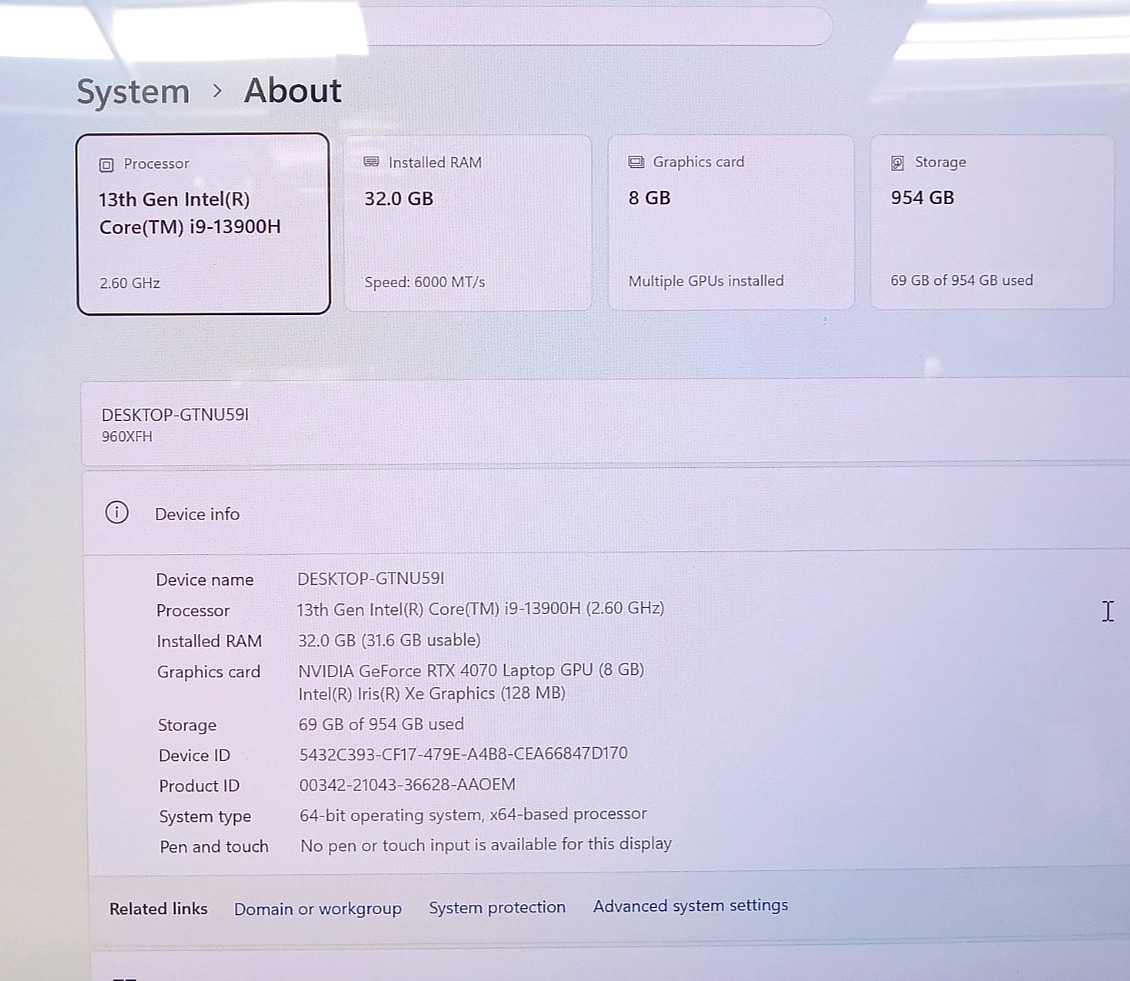Click the Product ID label
1130x981 pixels.
(x=199, y=786)
